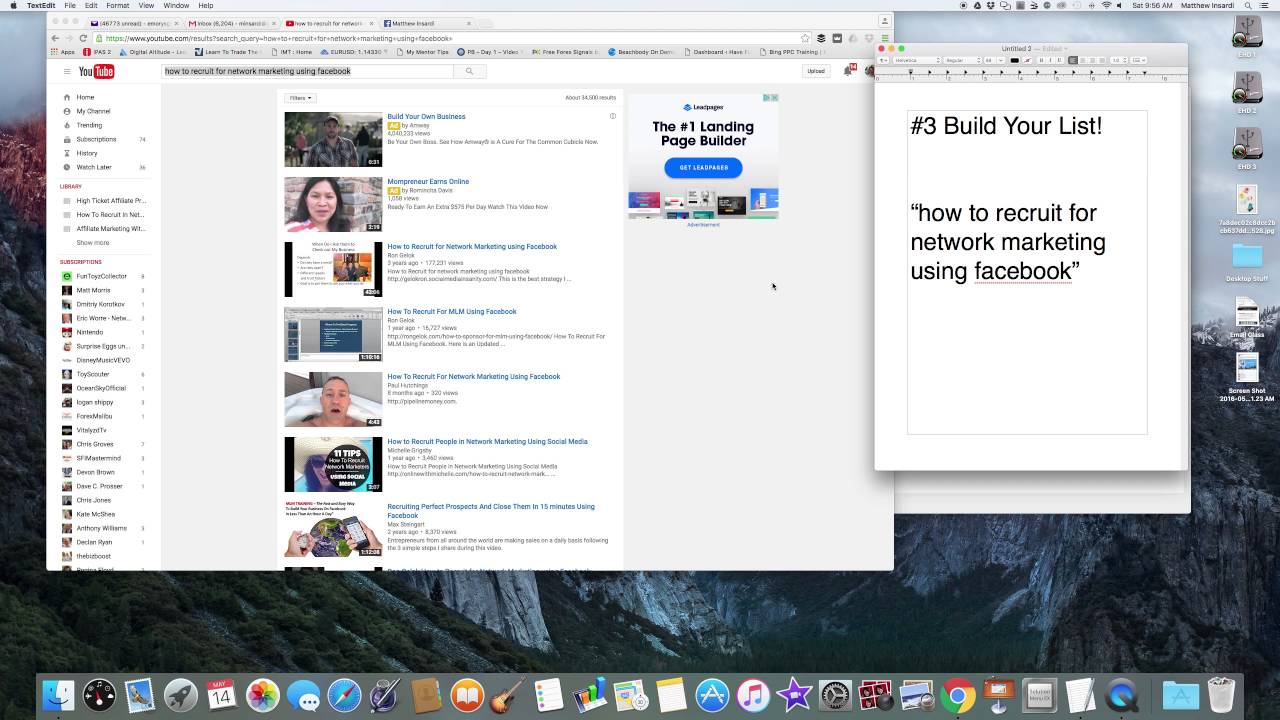Open the paragraph styles dropdown in TextEdit

(883, 60)
